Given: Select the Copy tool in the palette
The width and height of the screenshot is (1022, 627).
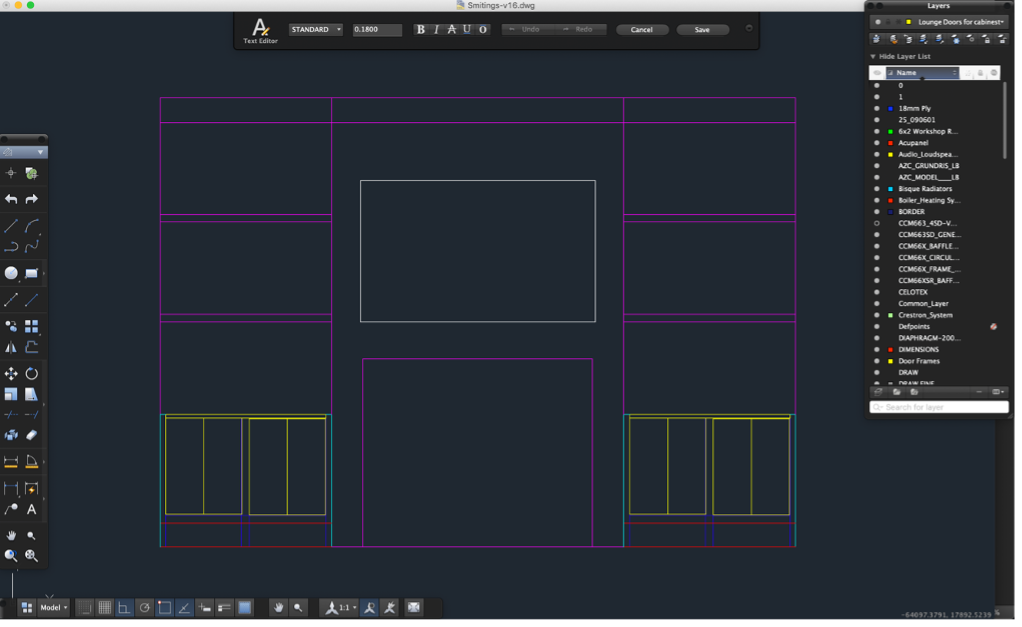Looking at the screenshot, I should 11,326.
